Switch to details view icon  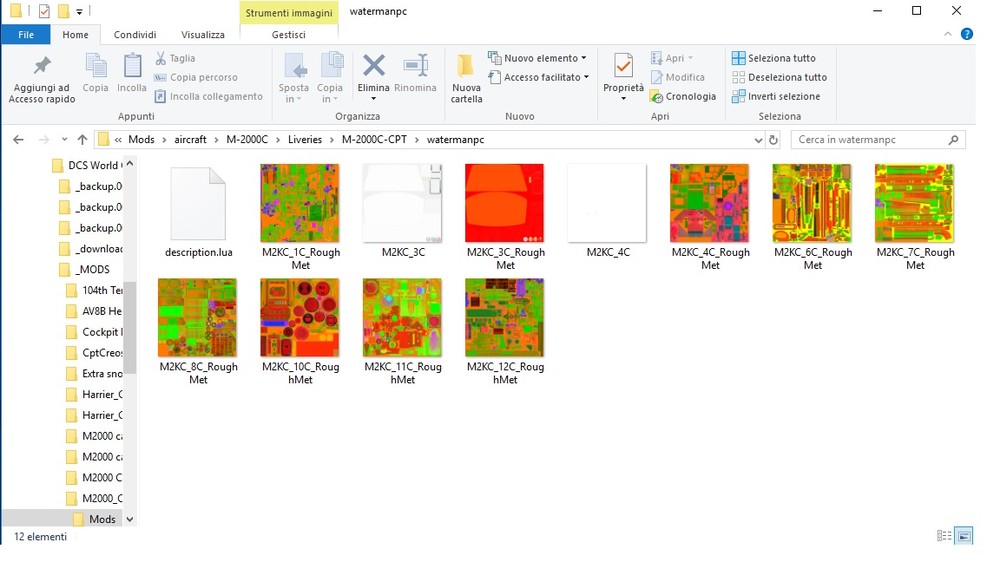944,536
